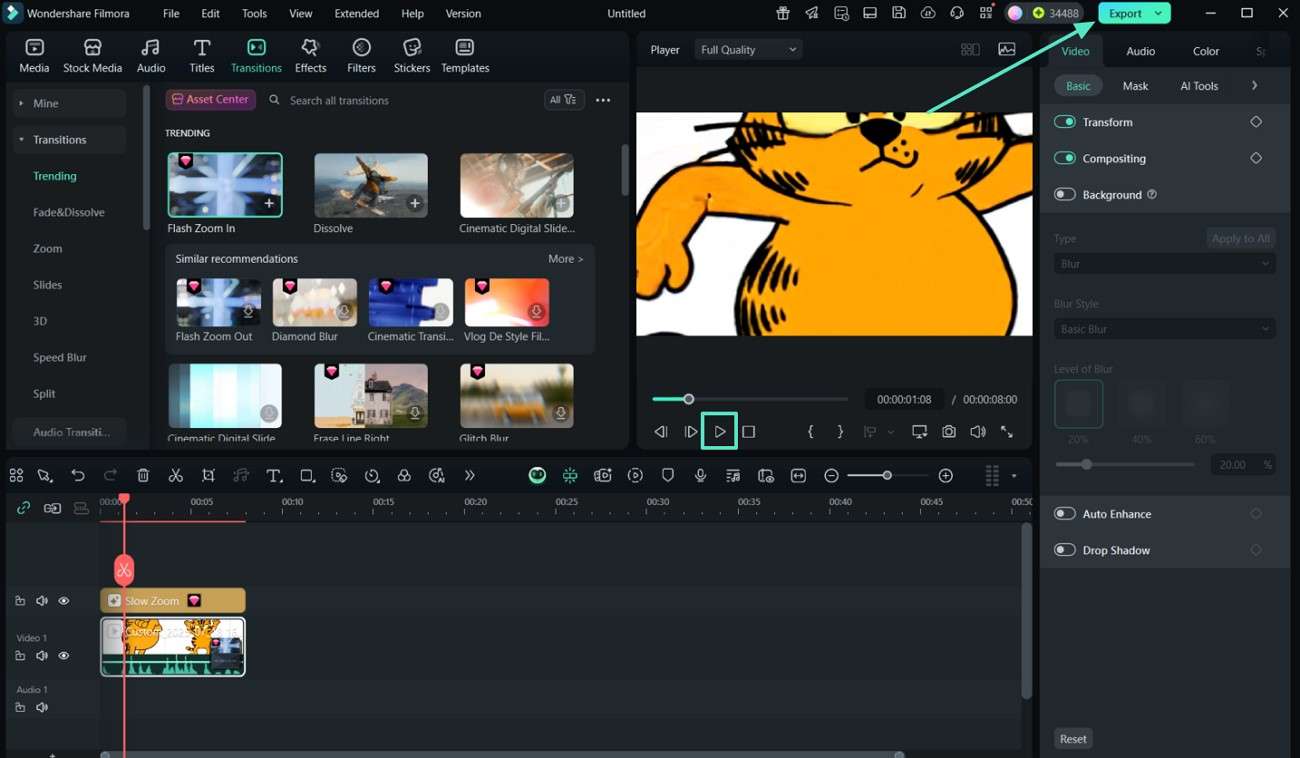This screenshot has width=1300, height=758.
Task: Click the blur level slider handle
Action: coord(1086,465)
